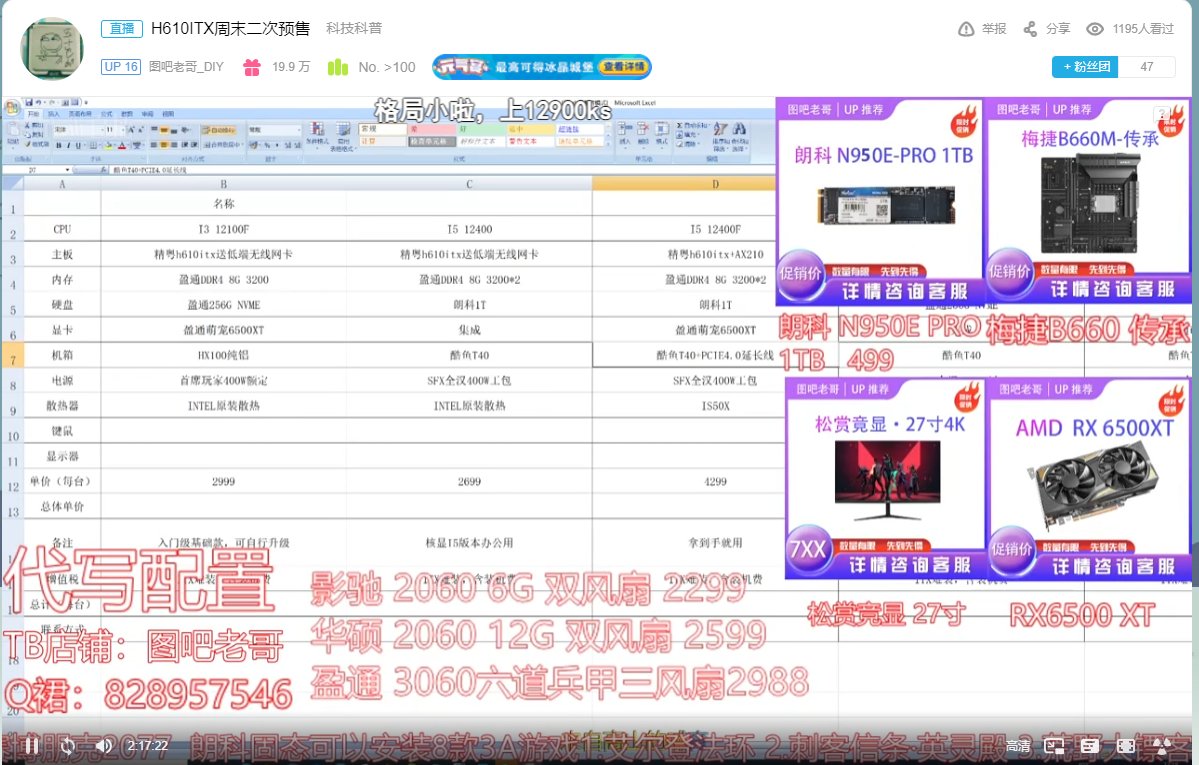Image resolution: width=1199 pixels, height=765 pixels.
Task: Select the 开始 Home ribbon tab
Action: 34,114
